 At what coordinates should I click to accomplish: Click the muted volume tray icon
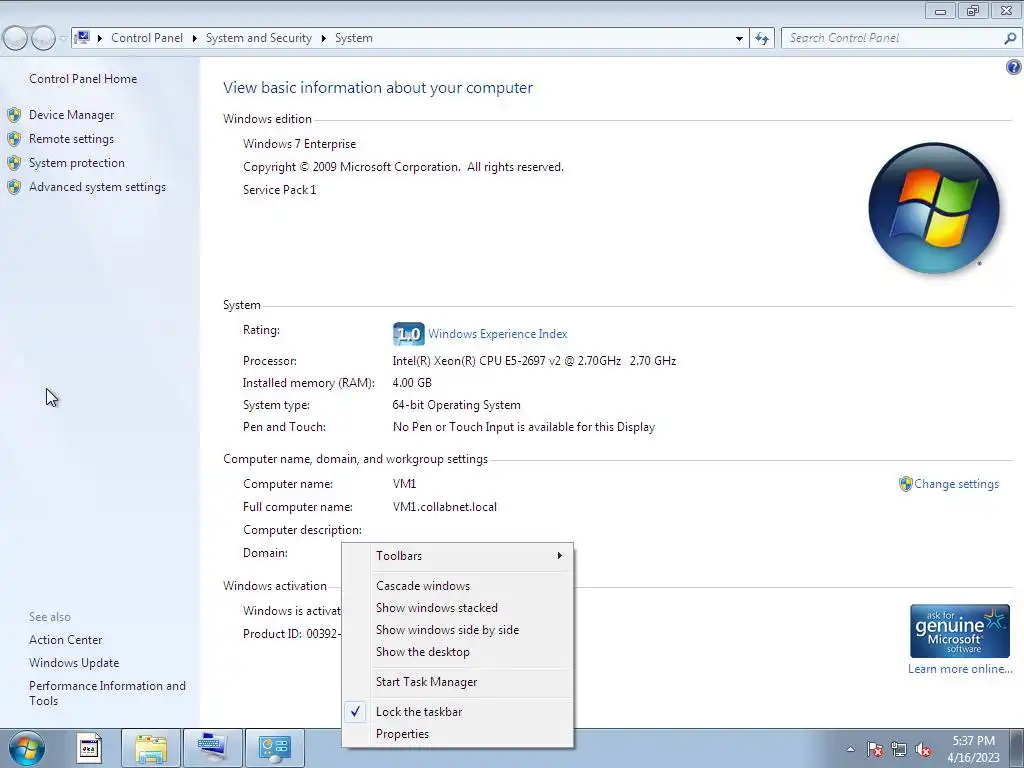pos(923,750)
